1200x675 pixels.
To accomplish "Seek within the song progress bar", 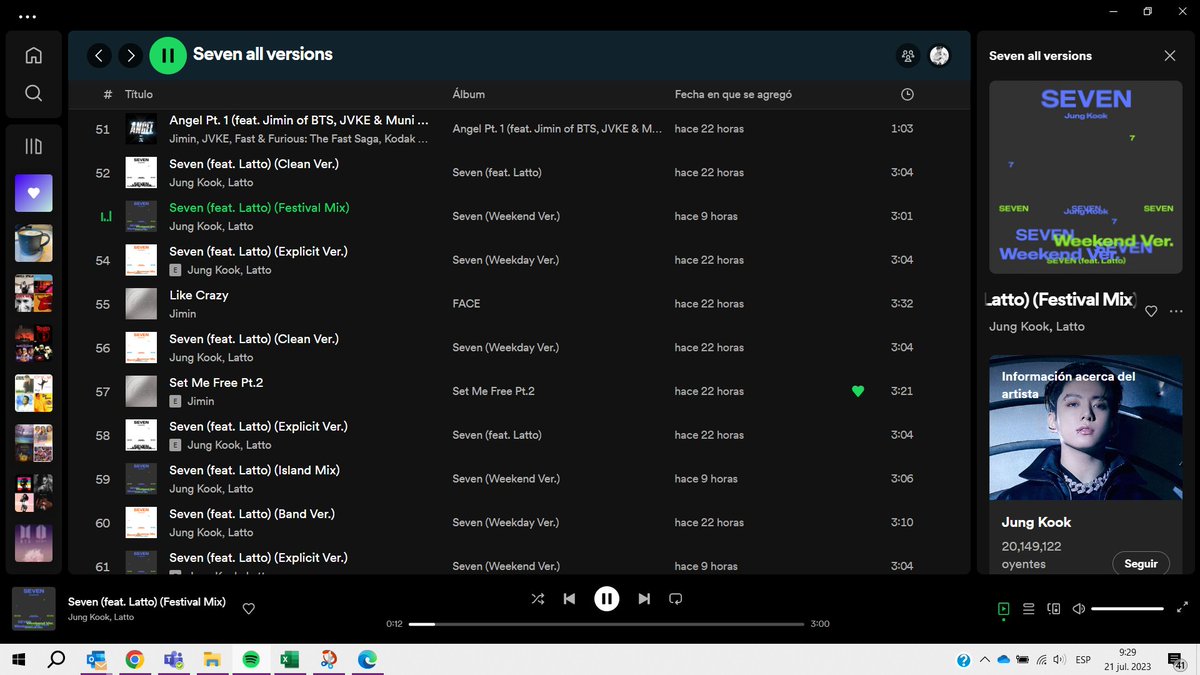I will (x=606, y=624).
